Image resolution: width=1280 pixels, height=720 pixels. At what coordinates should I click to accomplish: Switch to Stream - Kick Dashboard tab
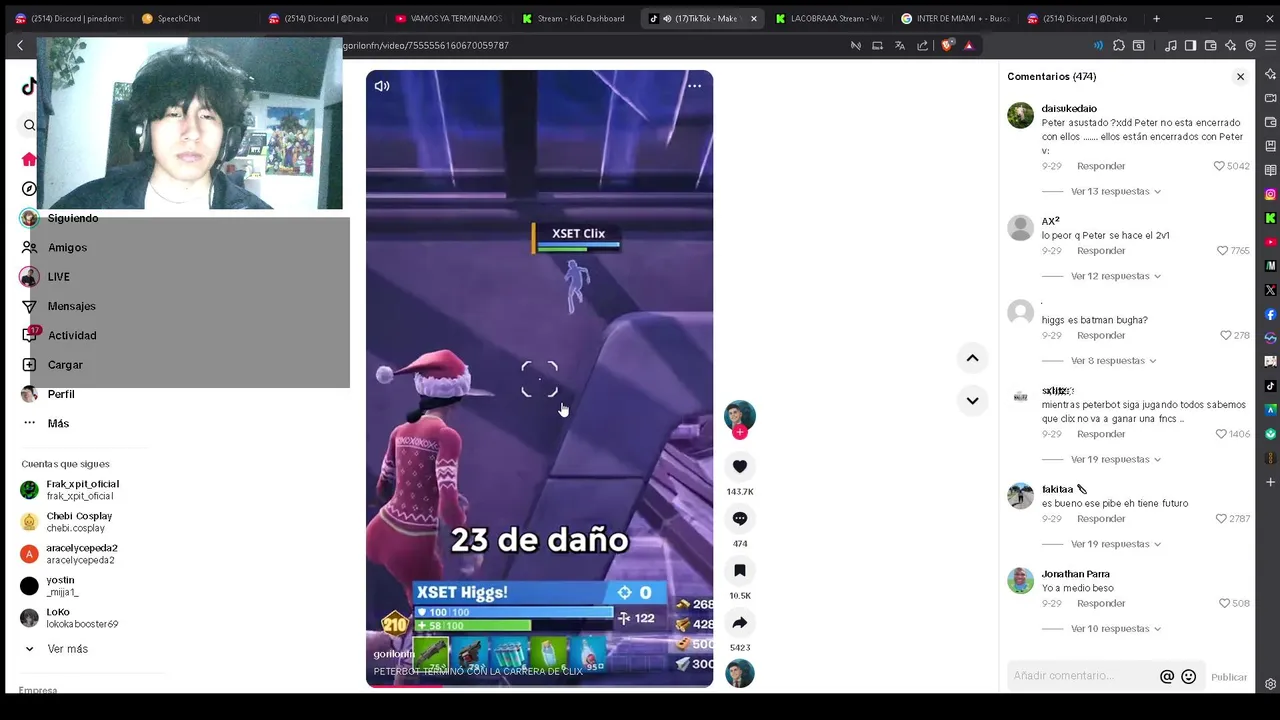point(575,18)
